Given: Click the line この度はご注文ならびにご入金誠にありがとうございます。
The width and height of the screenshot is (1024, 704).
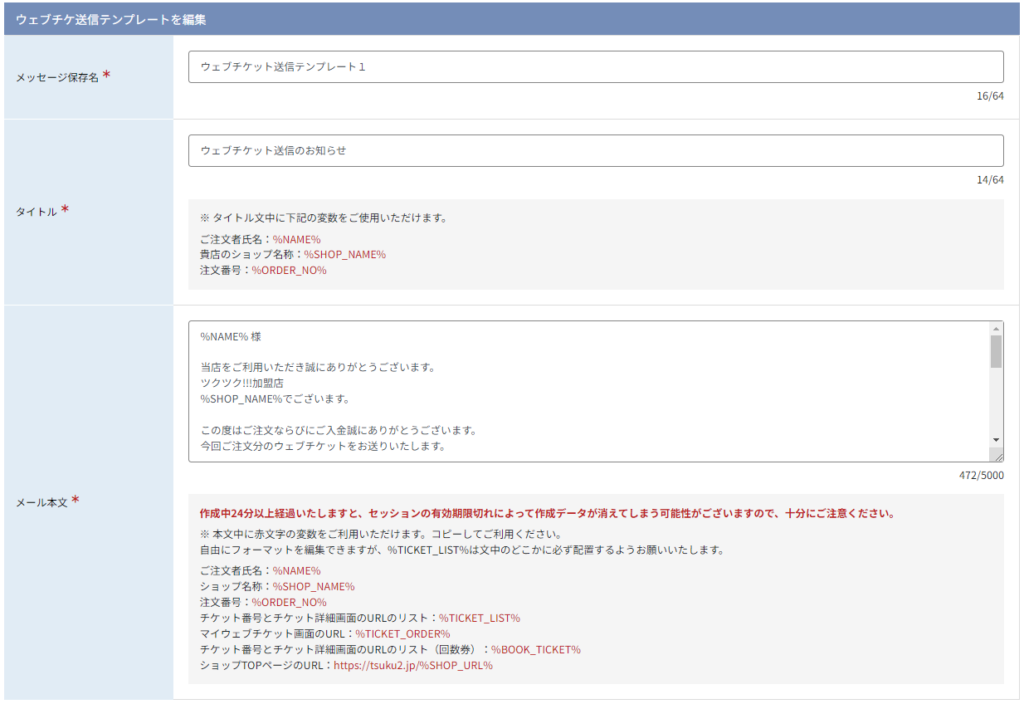Looking at the screenshot, I should click(339, 430).
